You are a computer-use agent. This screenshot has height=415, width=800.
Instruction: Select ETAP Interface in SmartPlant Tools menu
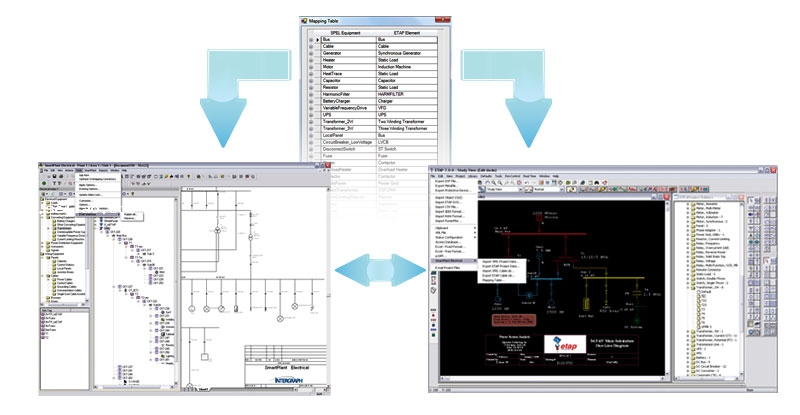pyautogui.click(x=97, y=214)
